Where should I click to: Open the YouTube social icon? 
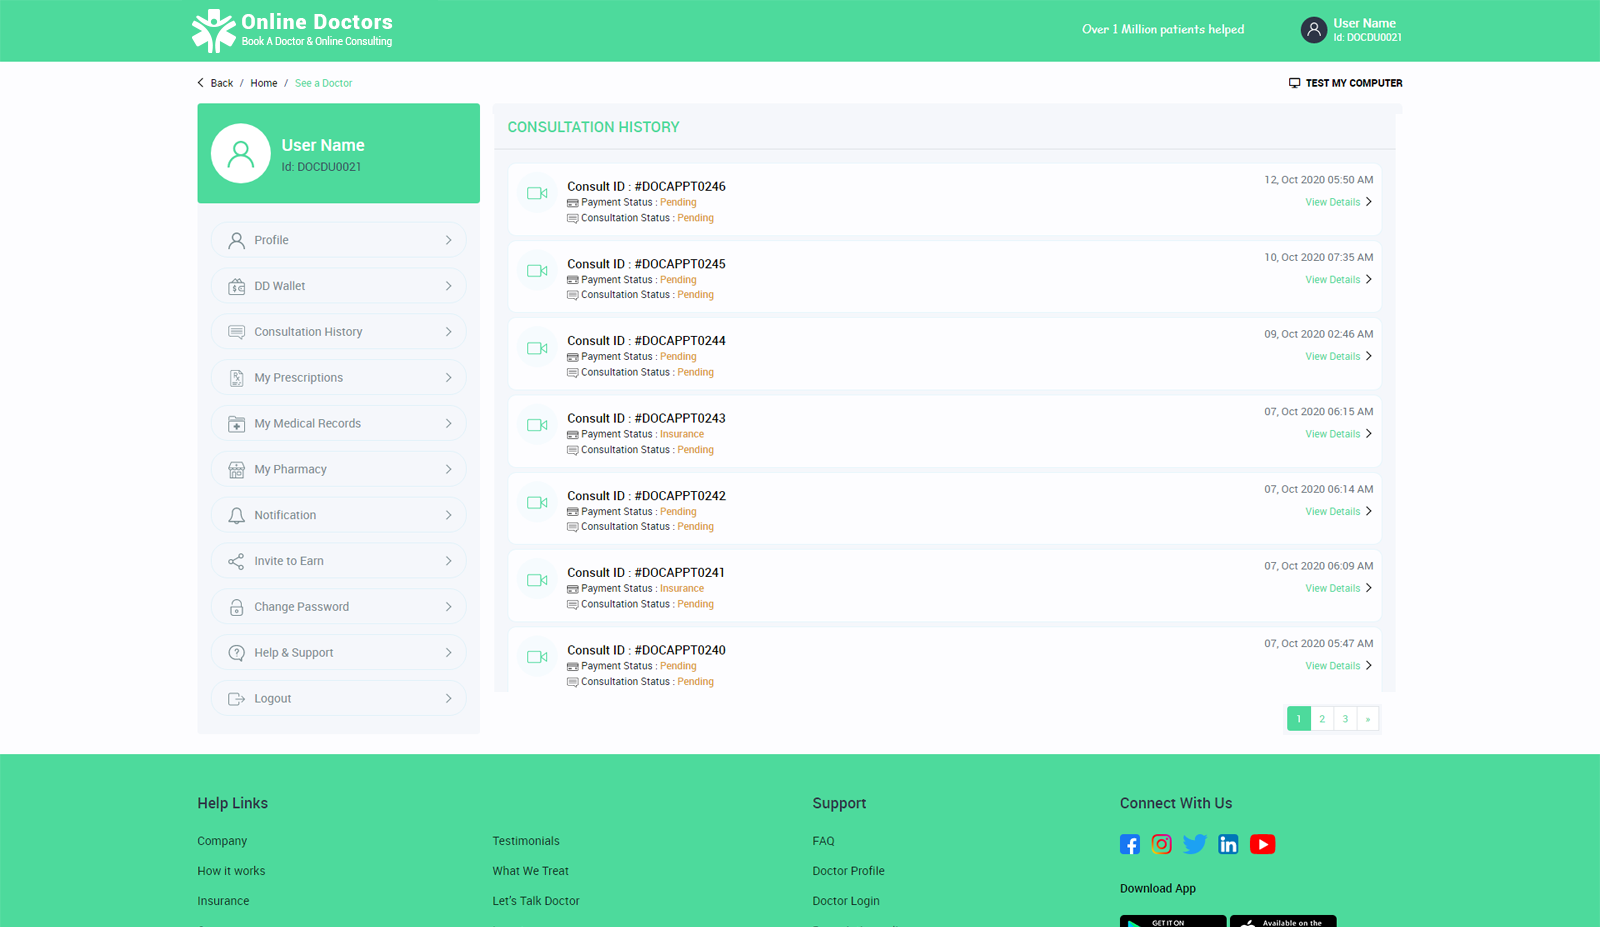(1262, 844)
